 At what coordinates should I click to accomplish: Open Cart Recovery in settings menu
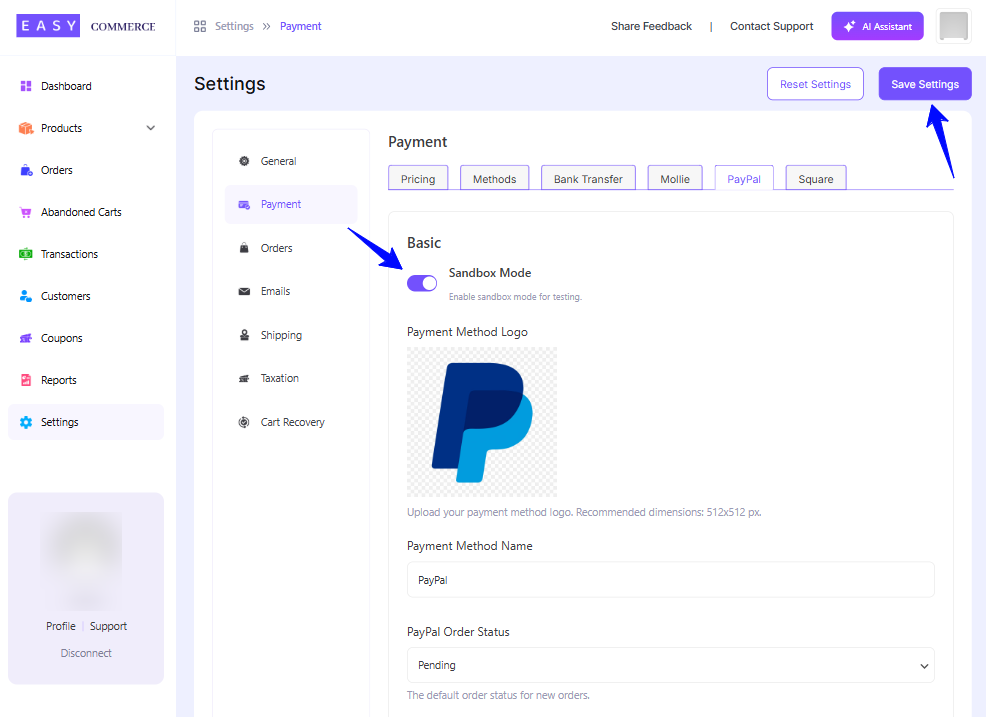(x=291, y=422)
